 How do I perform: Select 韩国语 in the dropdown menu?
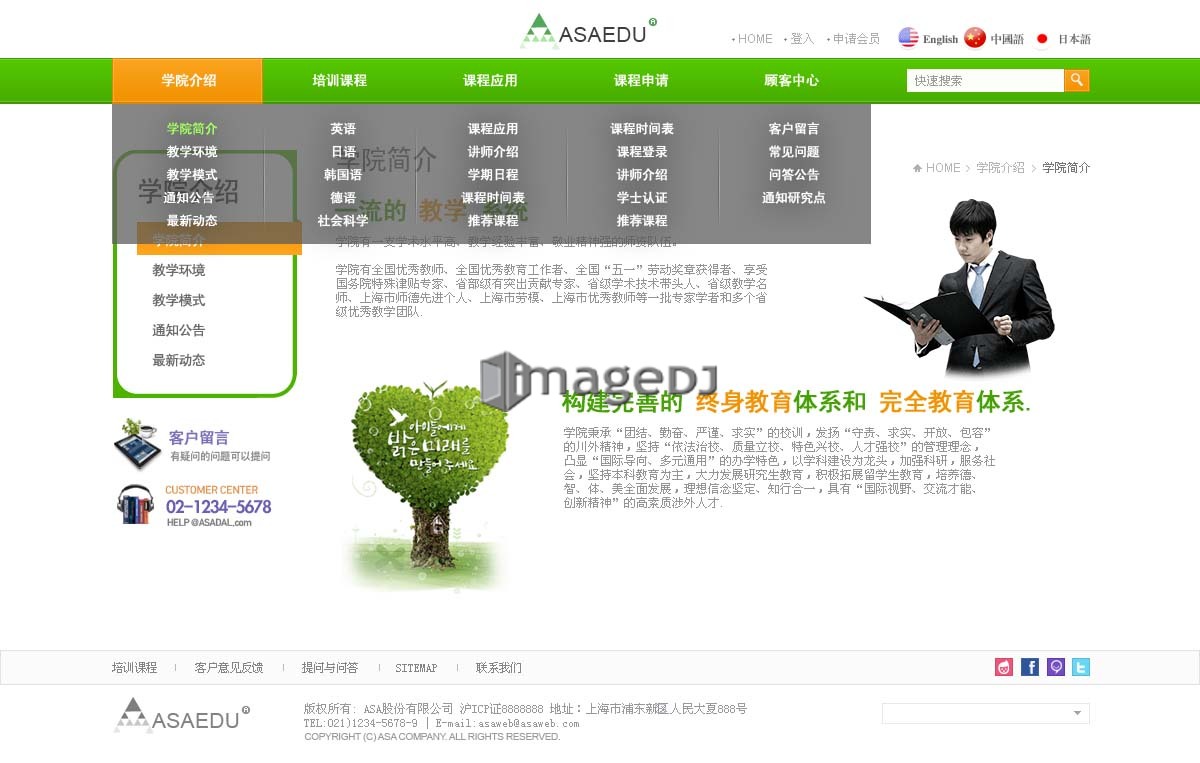coord(343,175)
